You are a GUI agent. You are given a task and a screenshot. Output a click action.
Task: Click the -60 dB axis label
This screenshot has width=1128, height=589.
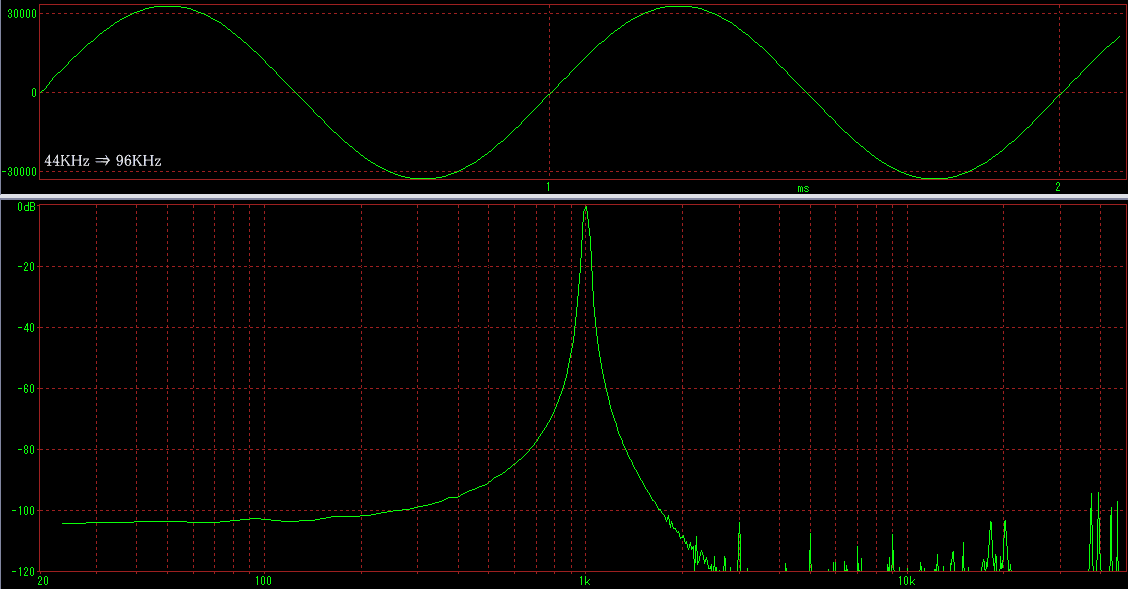pyautogui.click(x=26, y=389)
